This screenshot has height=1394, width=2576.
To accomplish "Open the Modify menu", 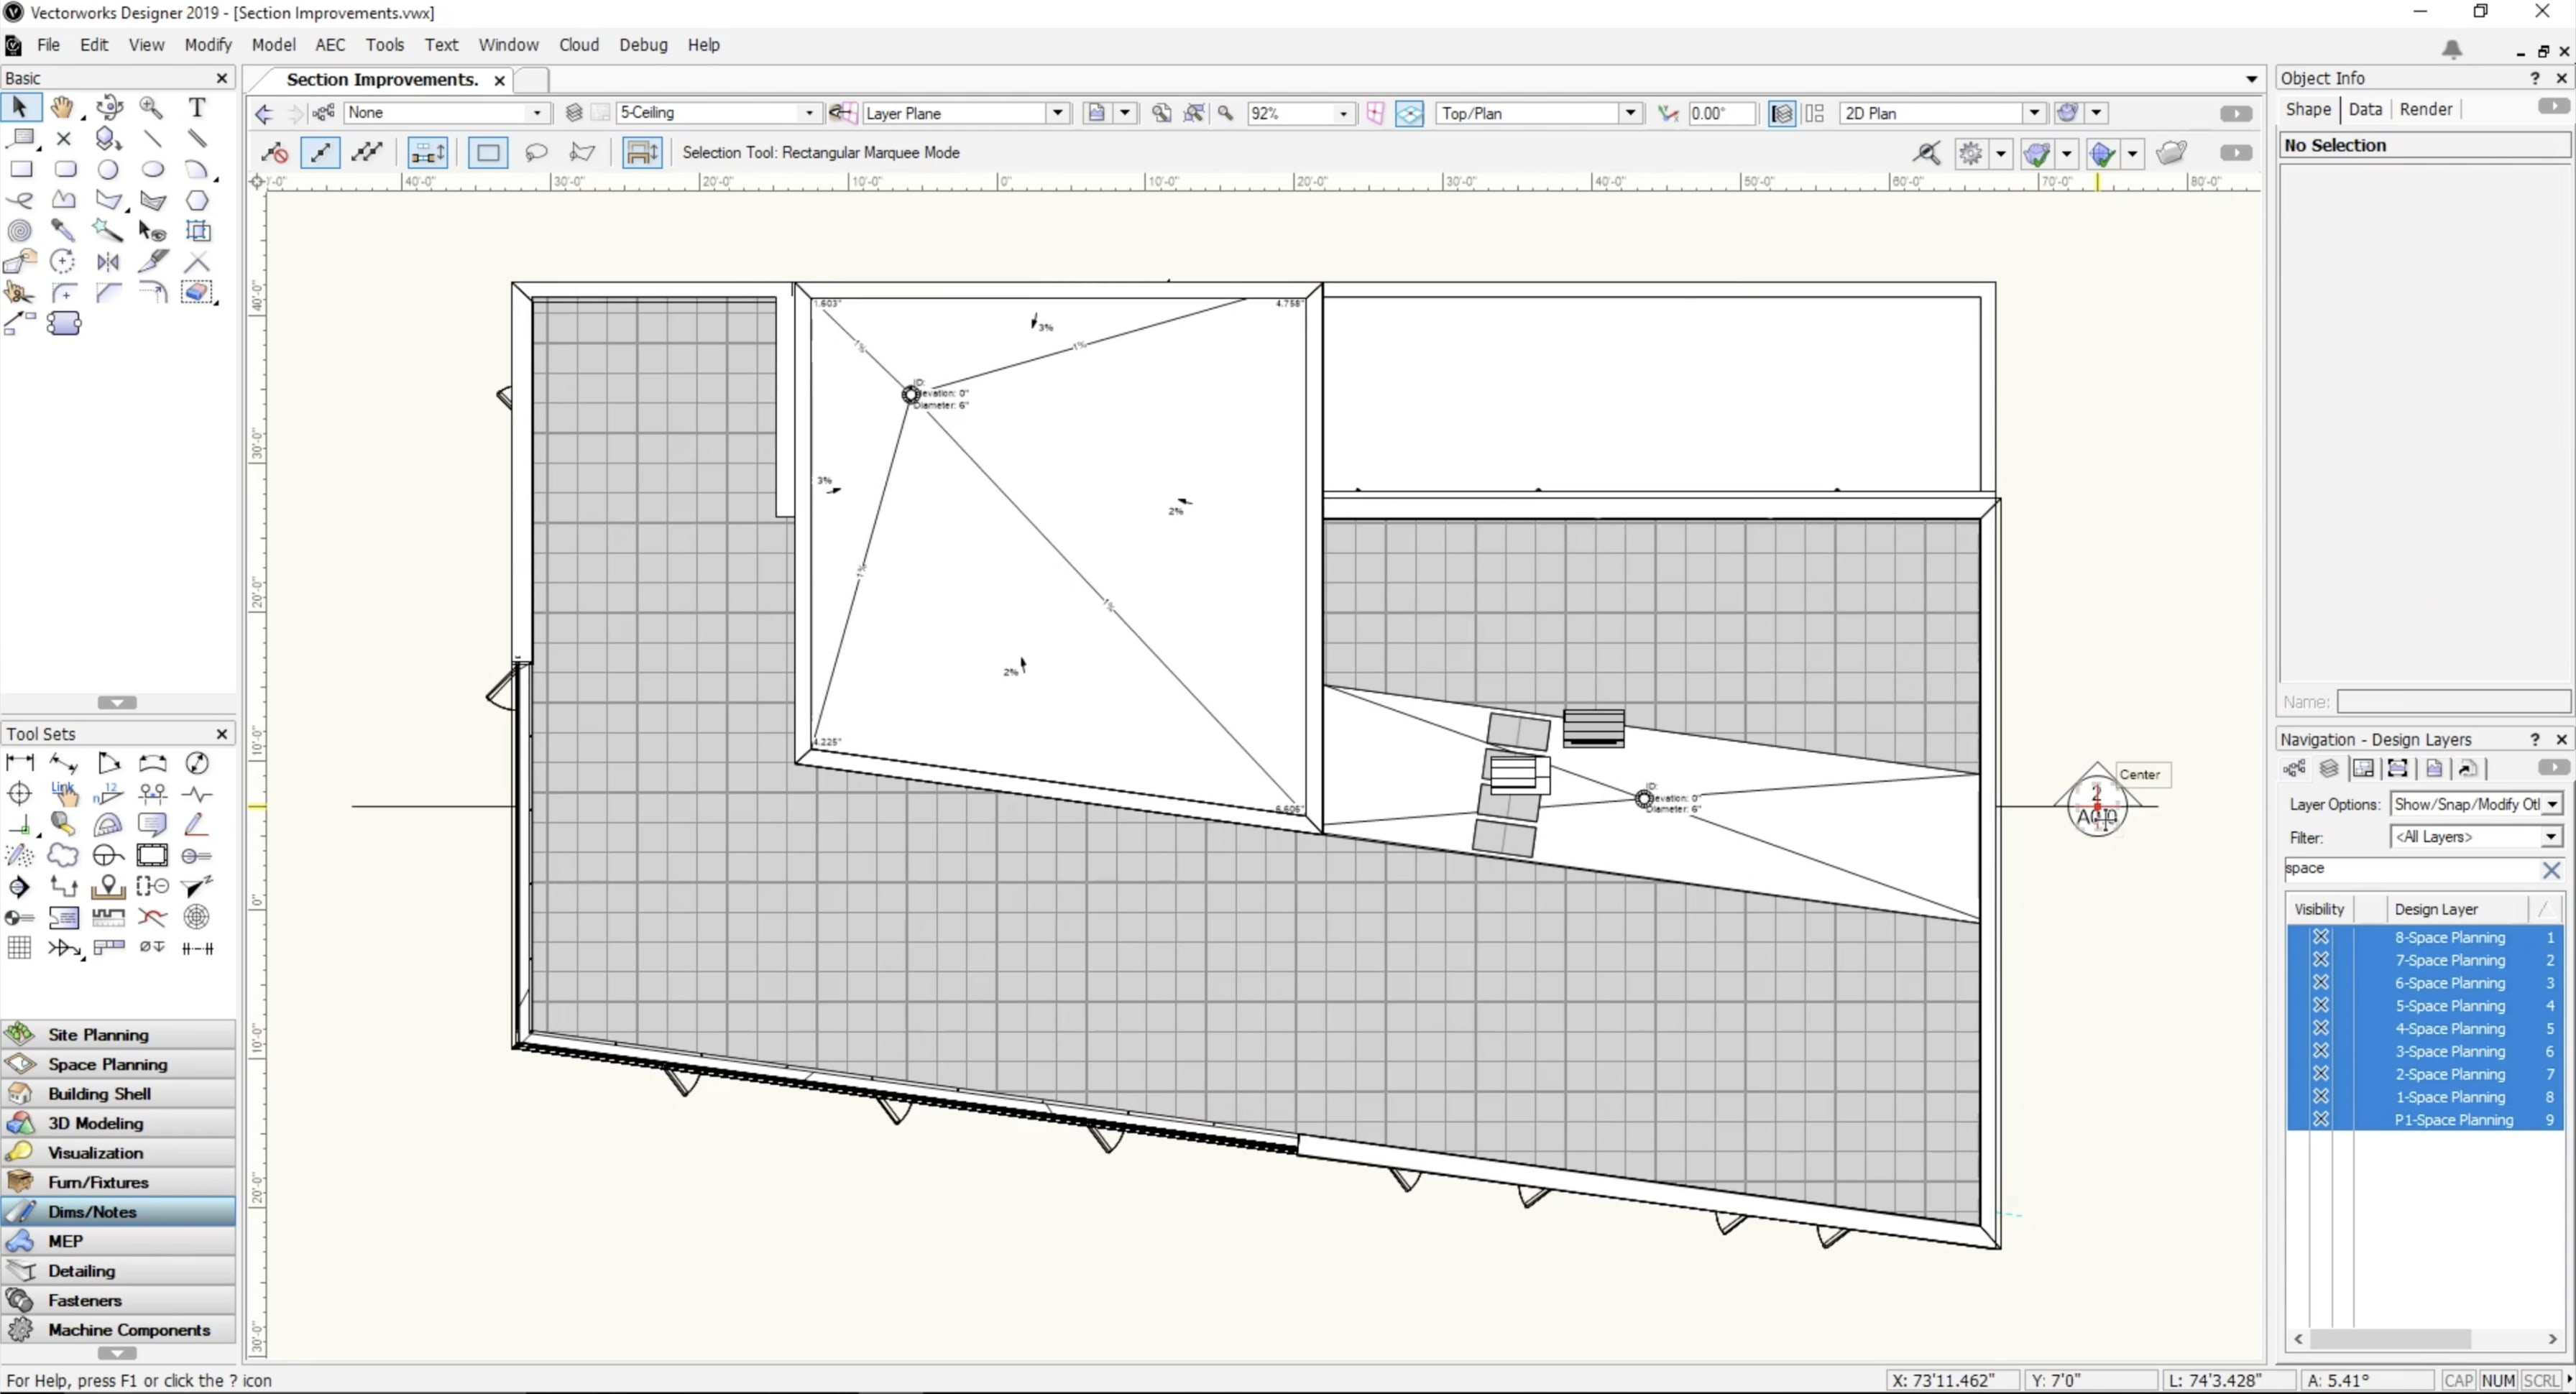I will point(208,45).
